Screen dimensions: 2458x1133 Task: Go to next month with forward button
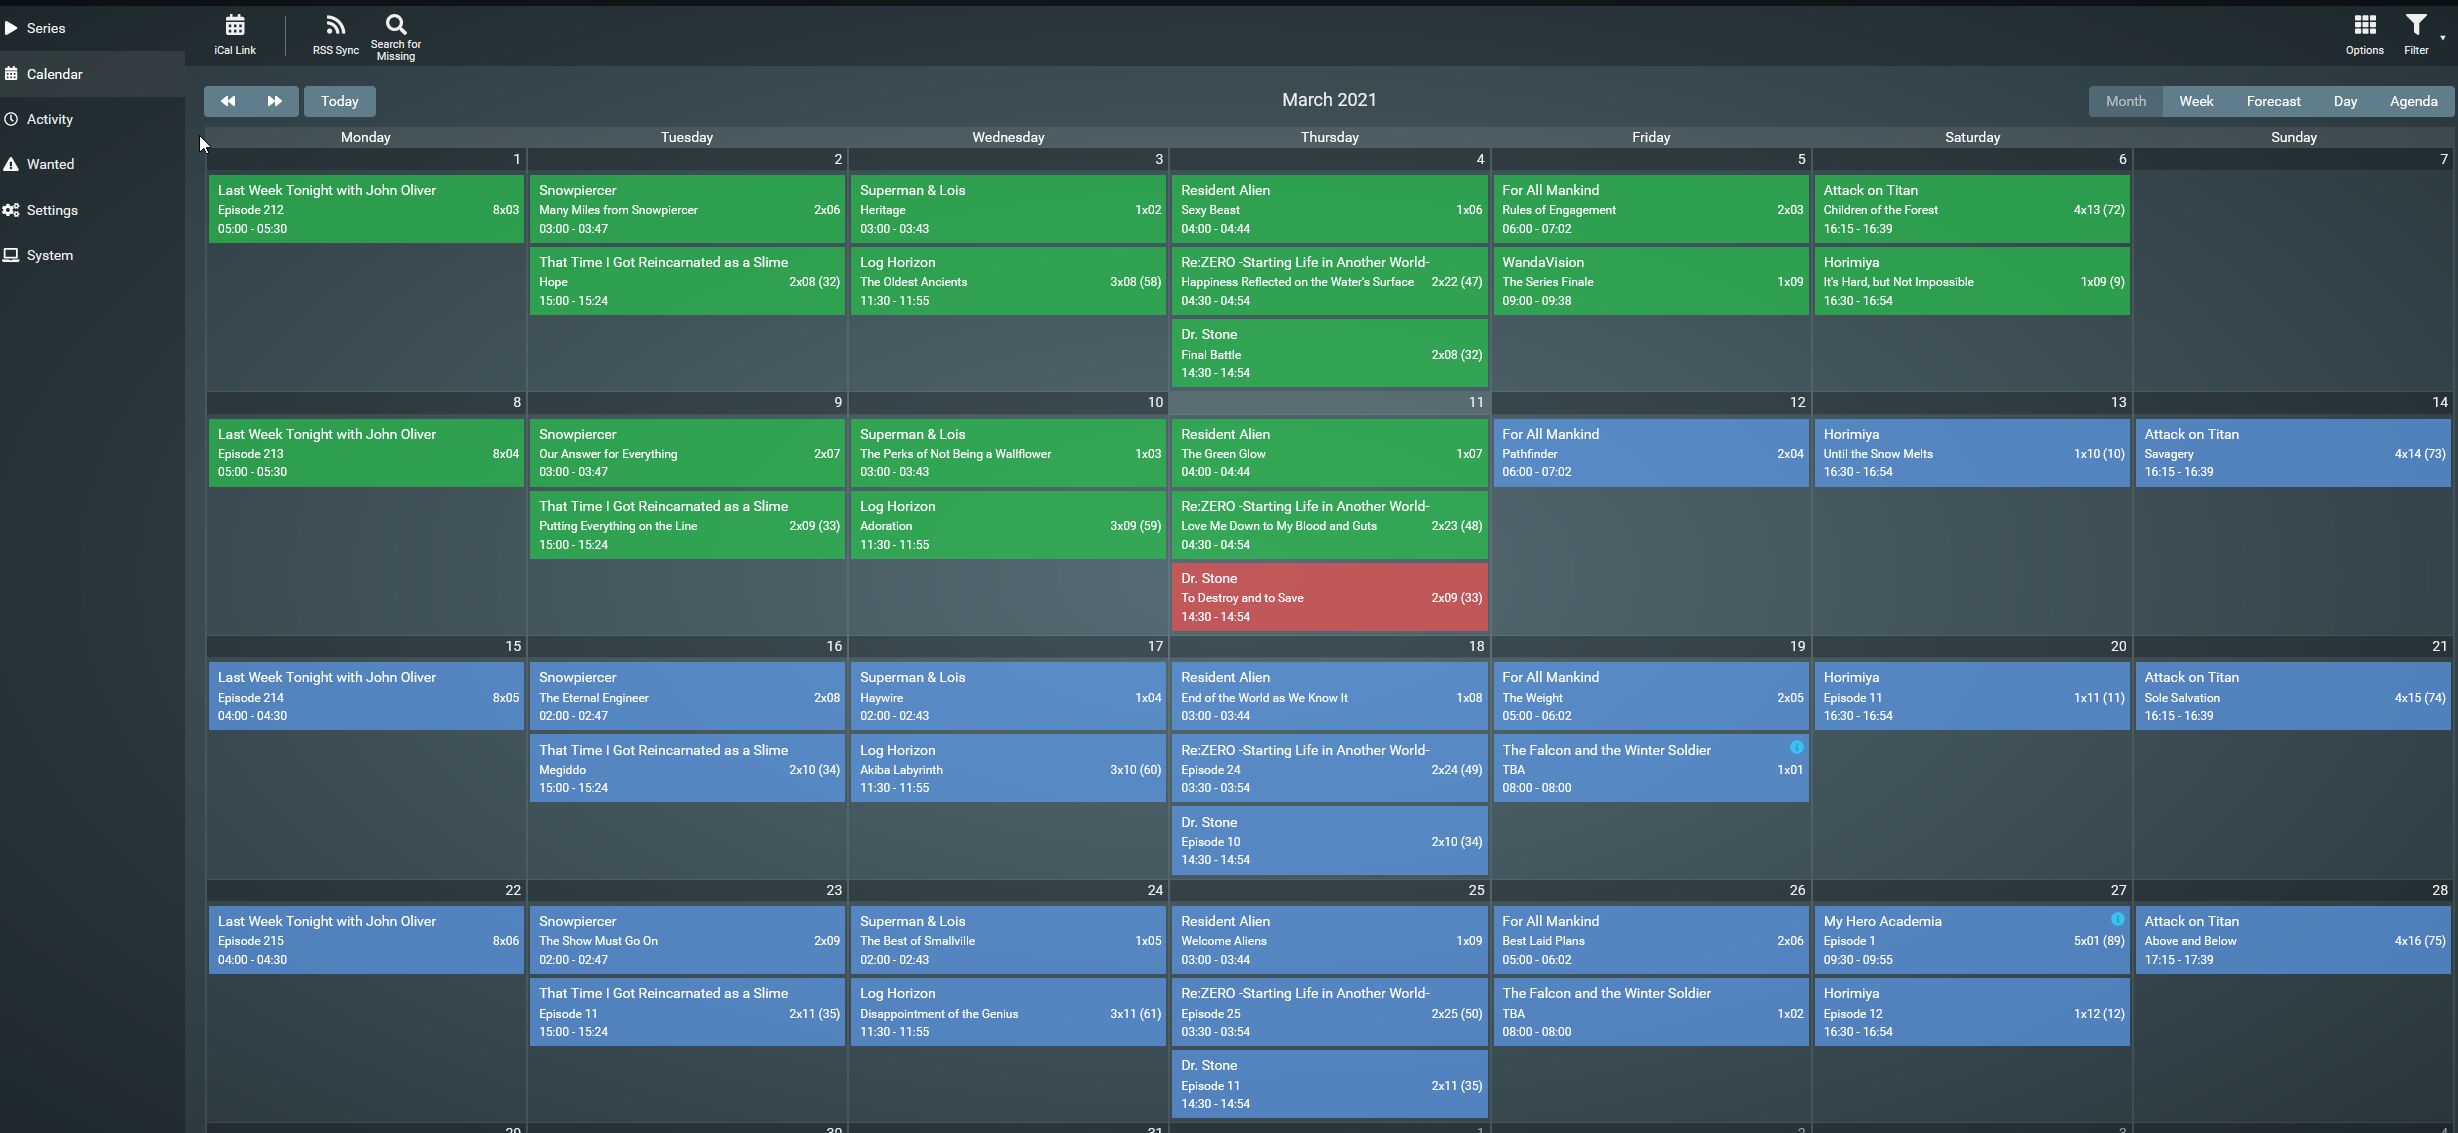pyautogui.click(x=275, y=101)
